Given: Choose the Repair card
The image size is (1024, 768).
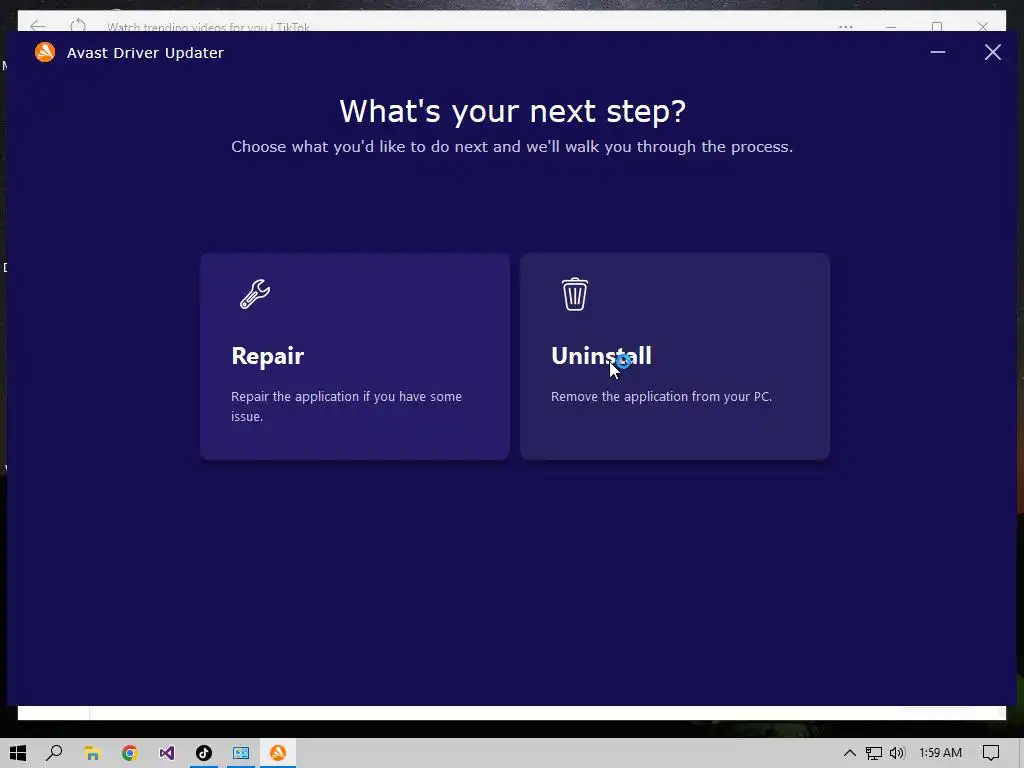Looking at the screenshot, I should tap(355, 356).
